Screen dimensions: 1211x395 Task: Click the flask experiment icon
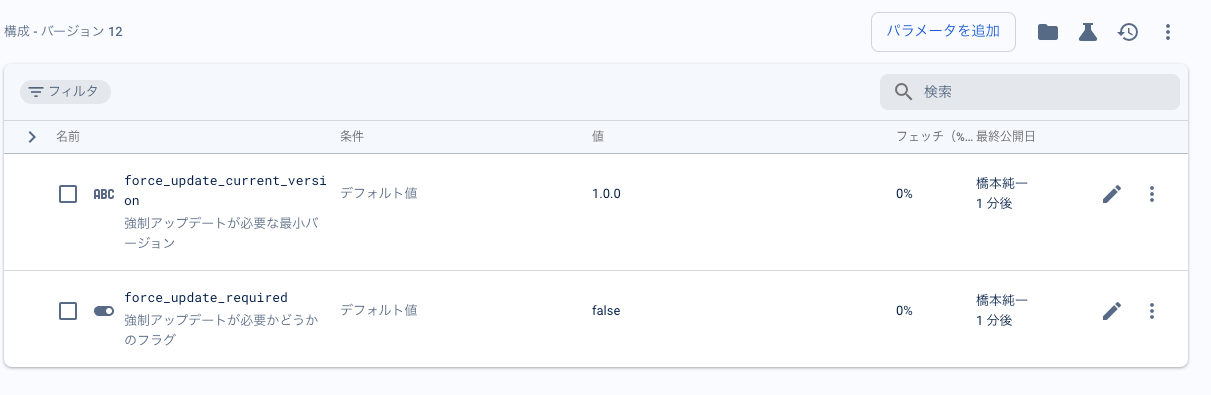(x=1088, y=32)
